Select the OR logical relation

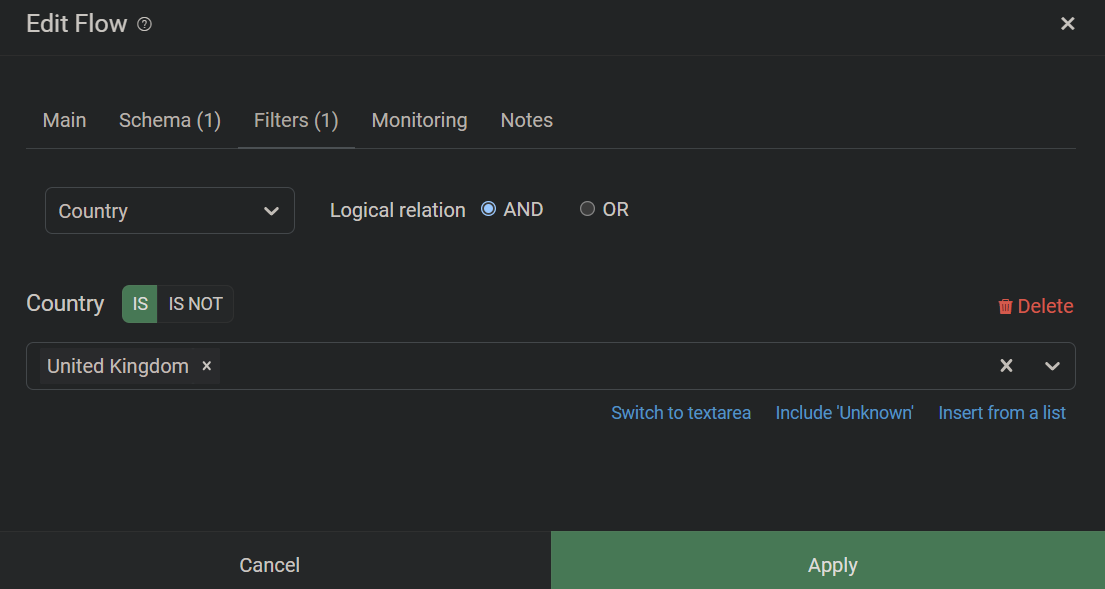click(587, 209)
